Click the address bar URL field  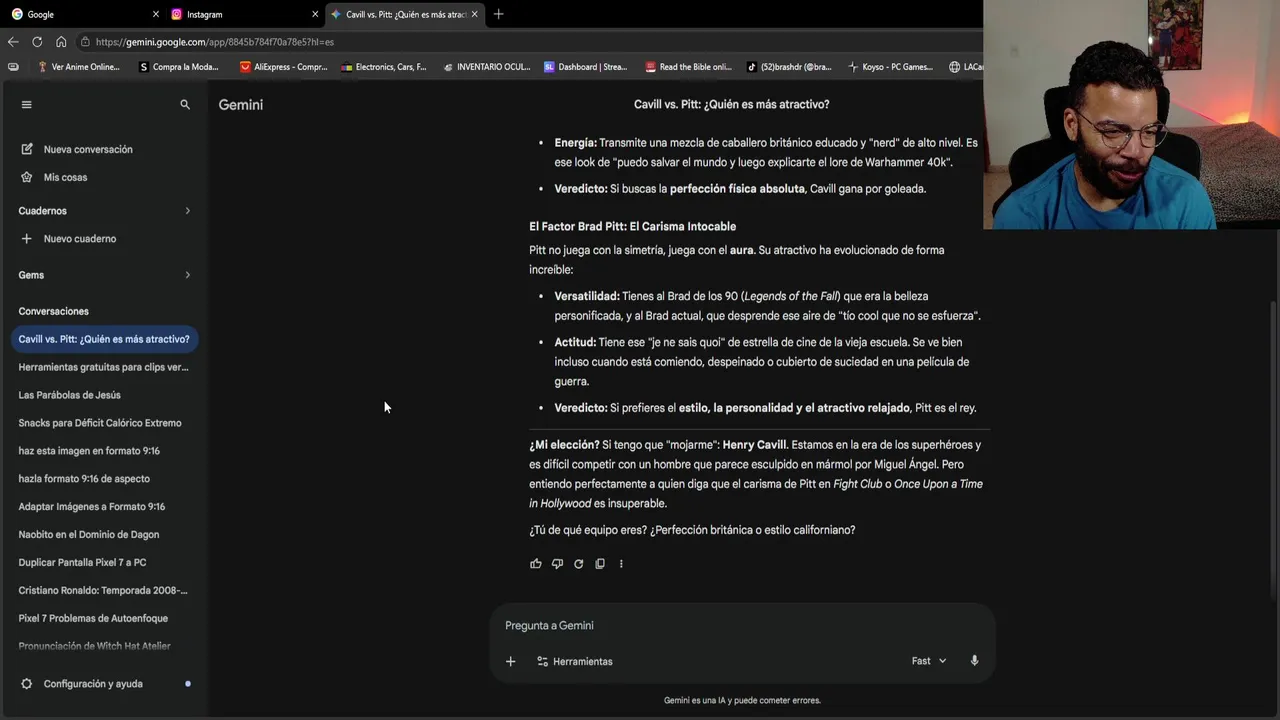pyautogui.click(x=530, y=42)
